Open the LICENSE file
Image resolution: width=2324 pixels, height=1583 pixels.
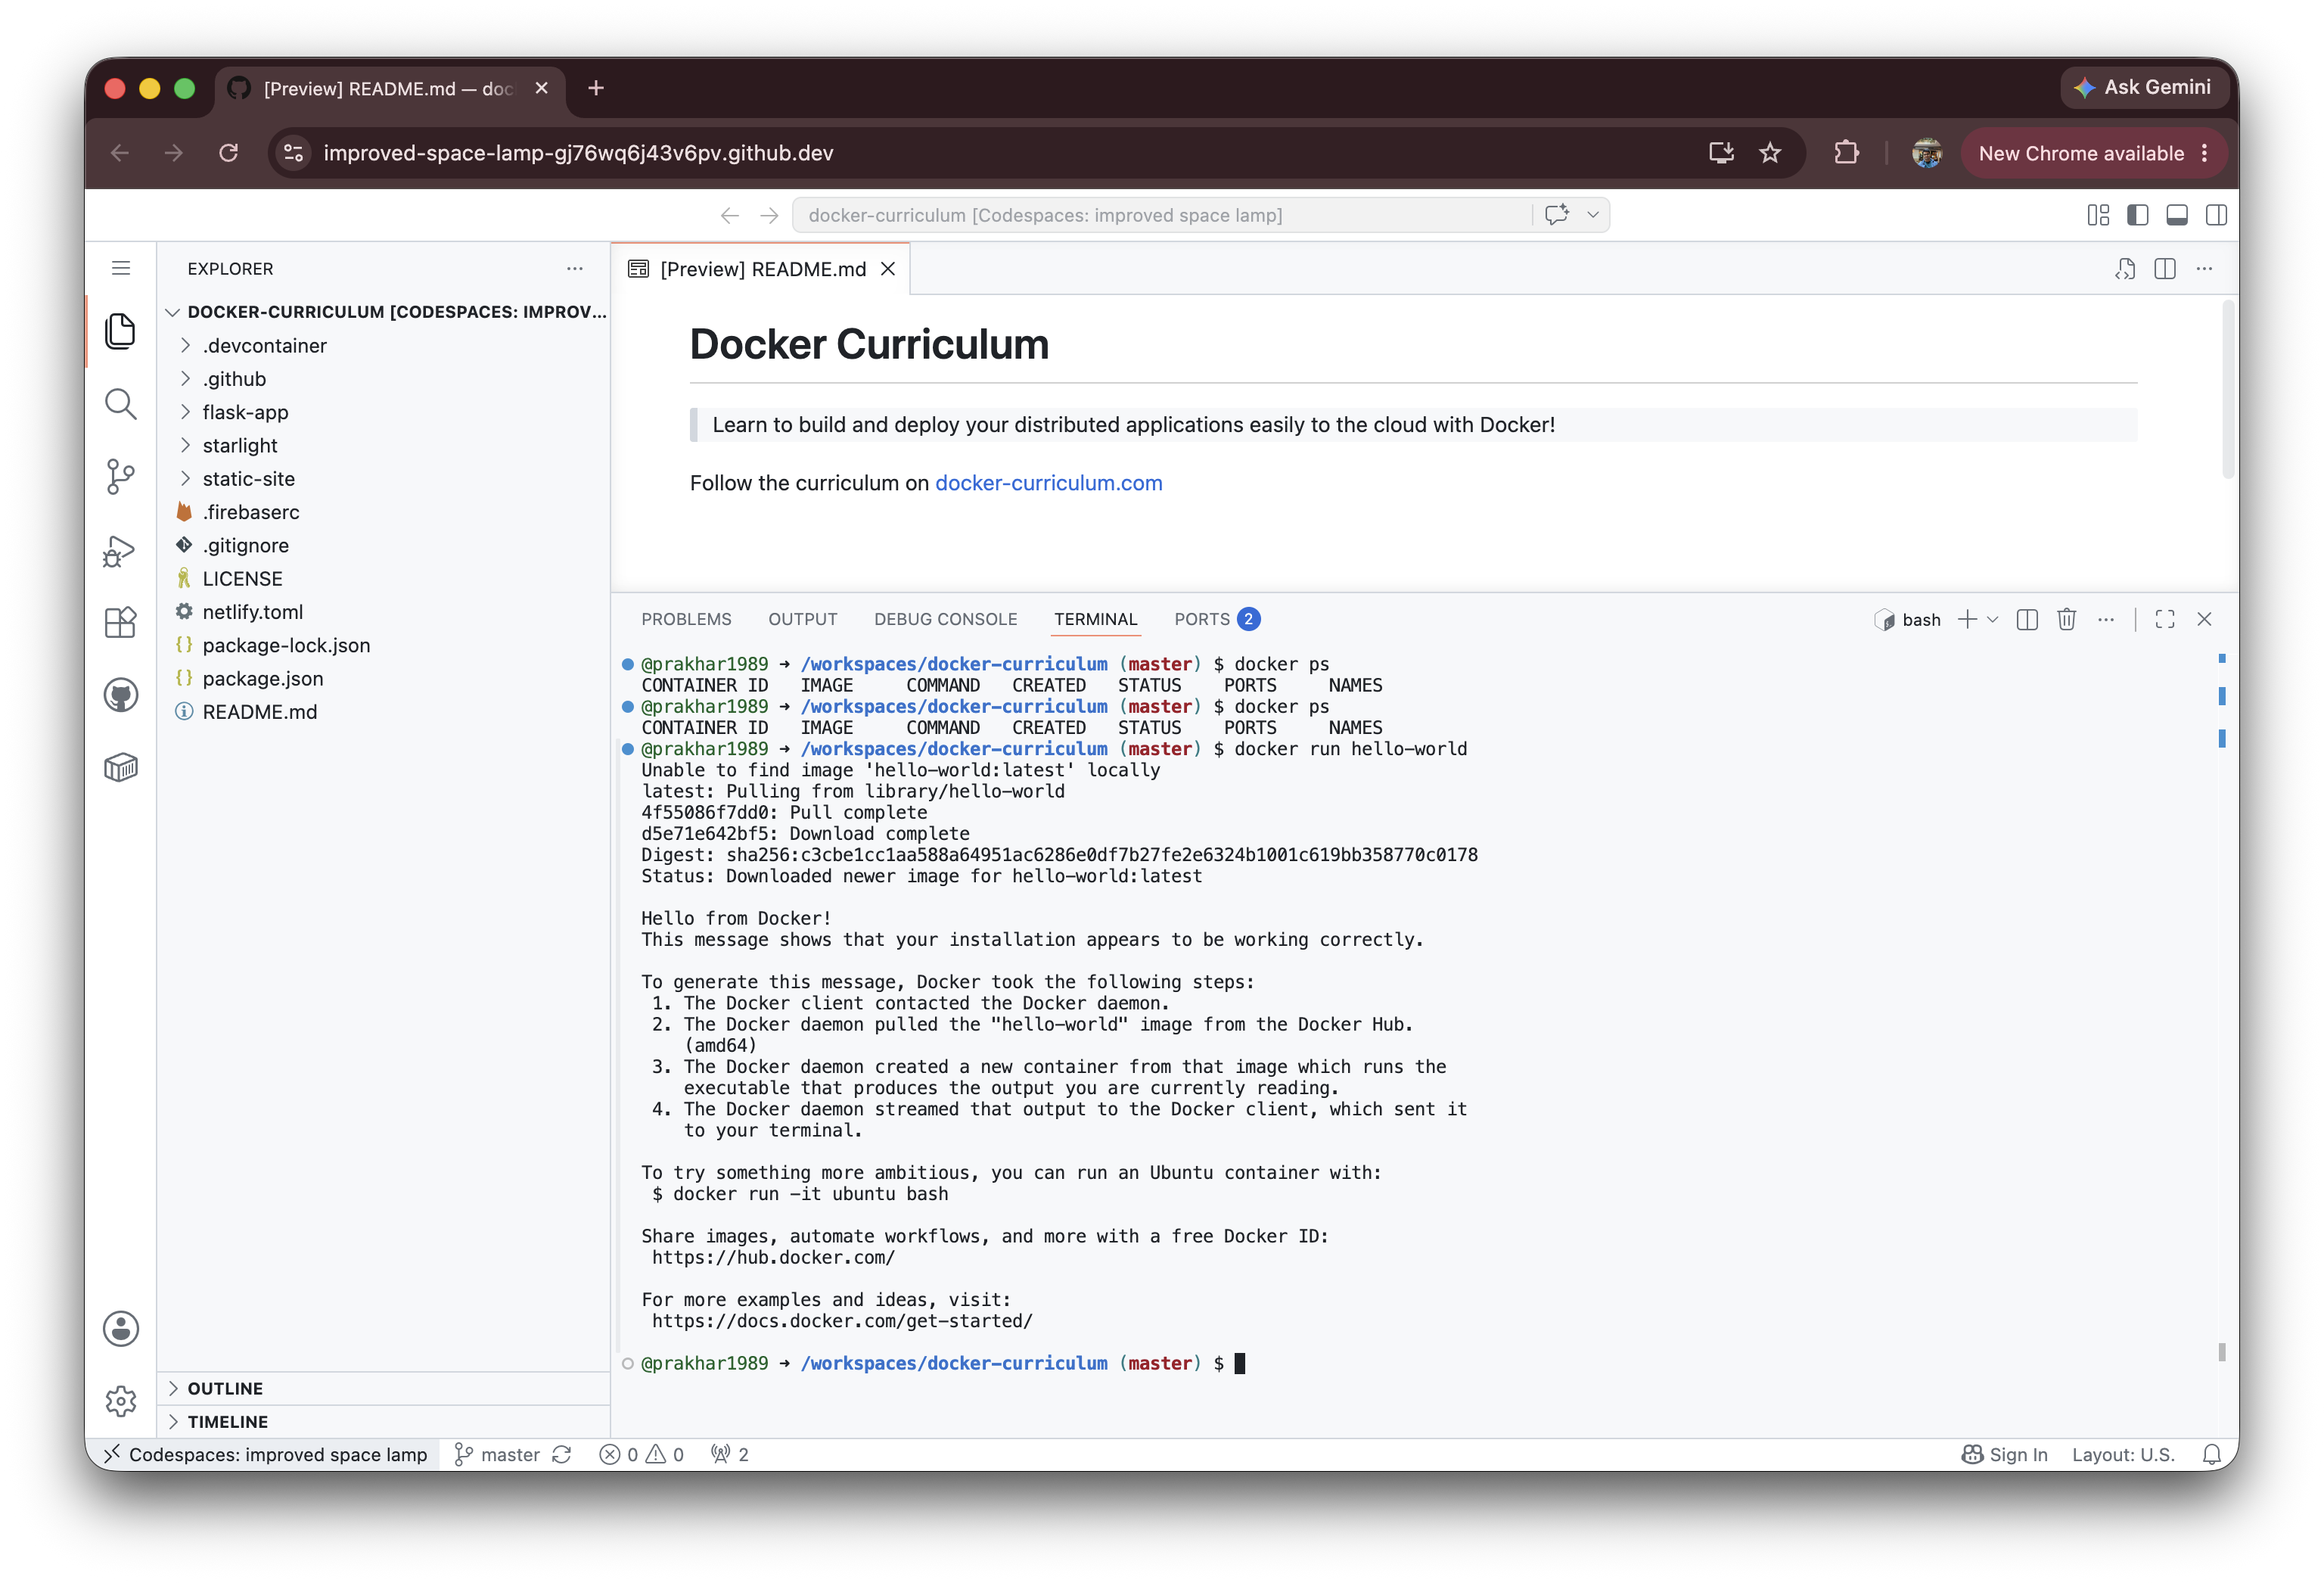383,579
